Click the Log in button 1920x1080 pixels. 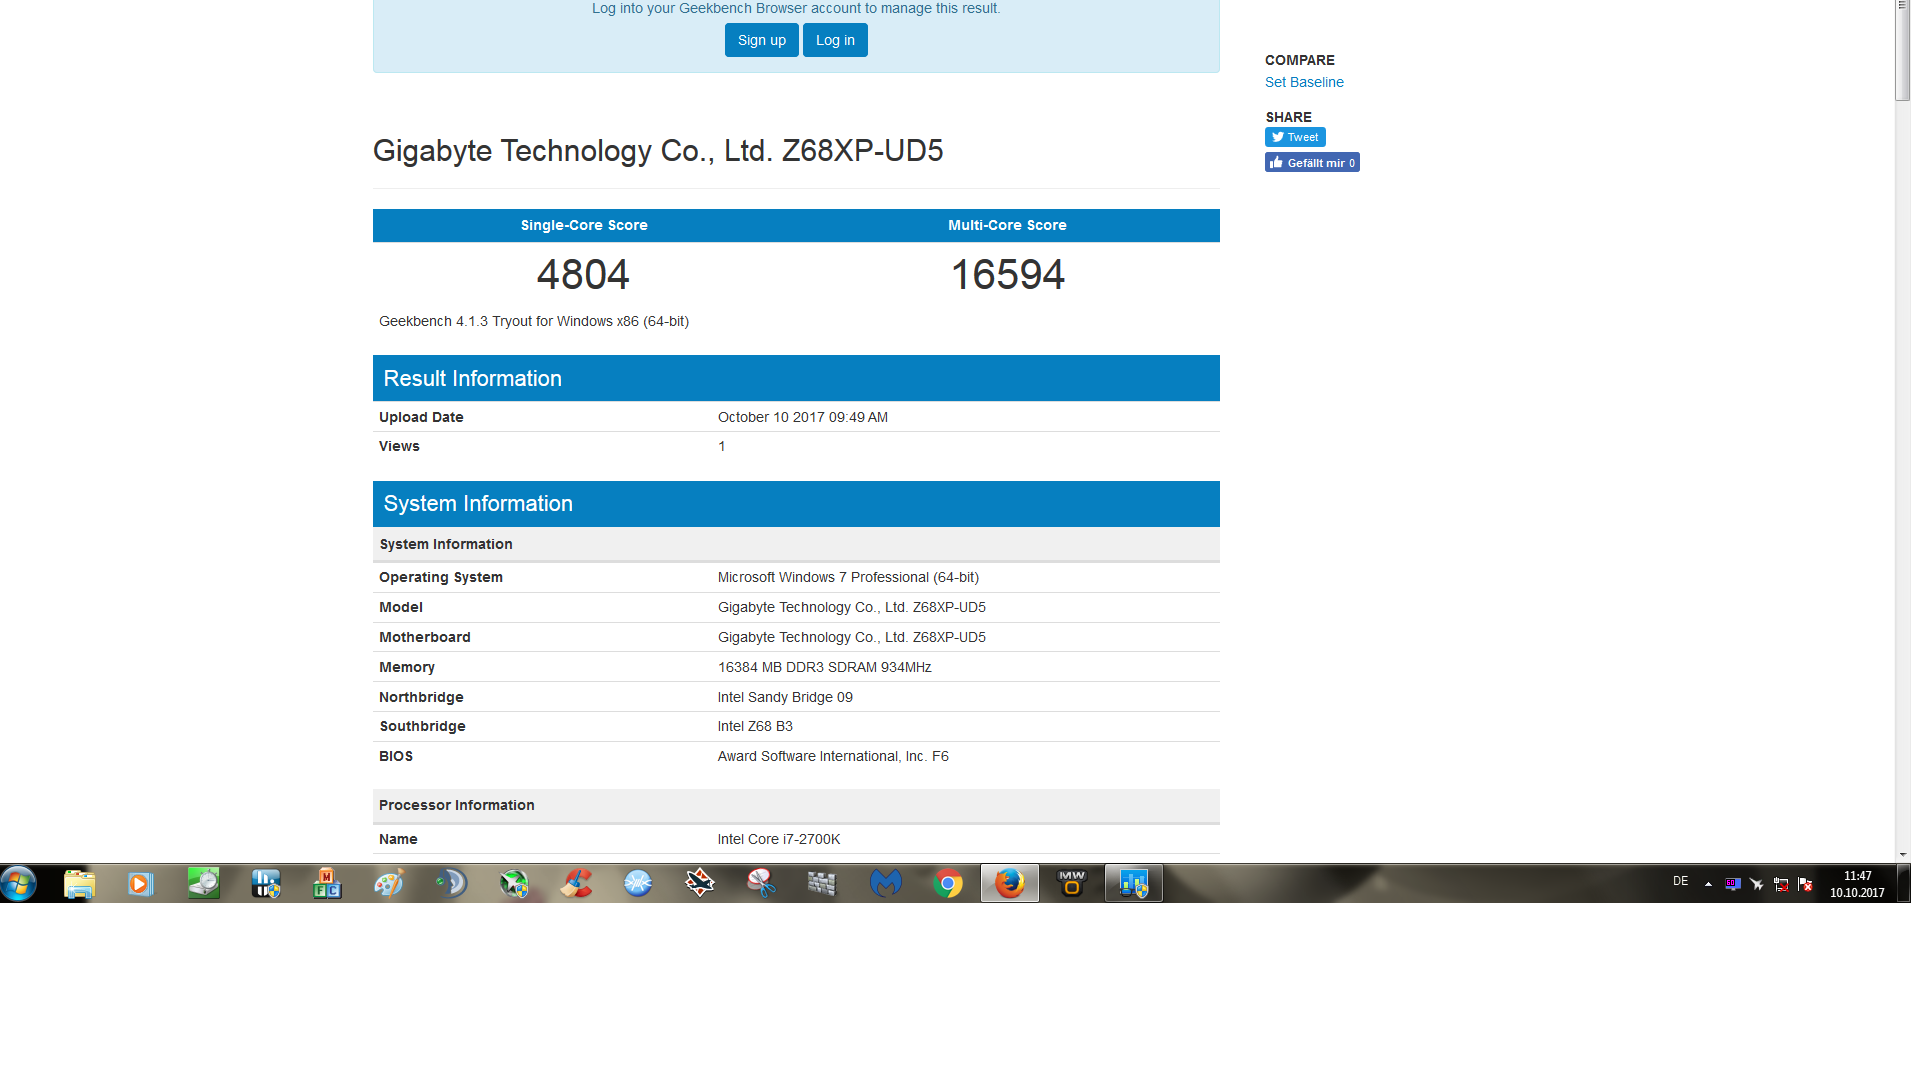[835, 40]
